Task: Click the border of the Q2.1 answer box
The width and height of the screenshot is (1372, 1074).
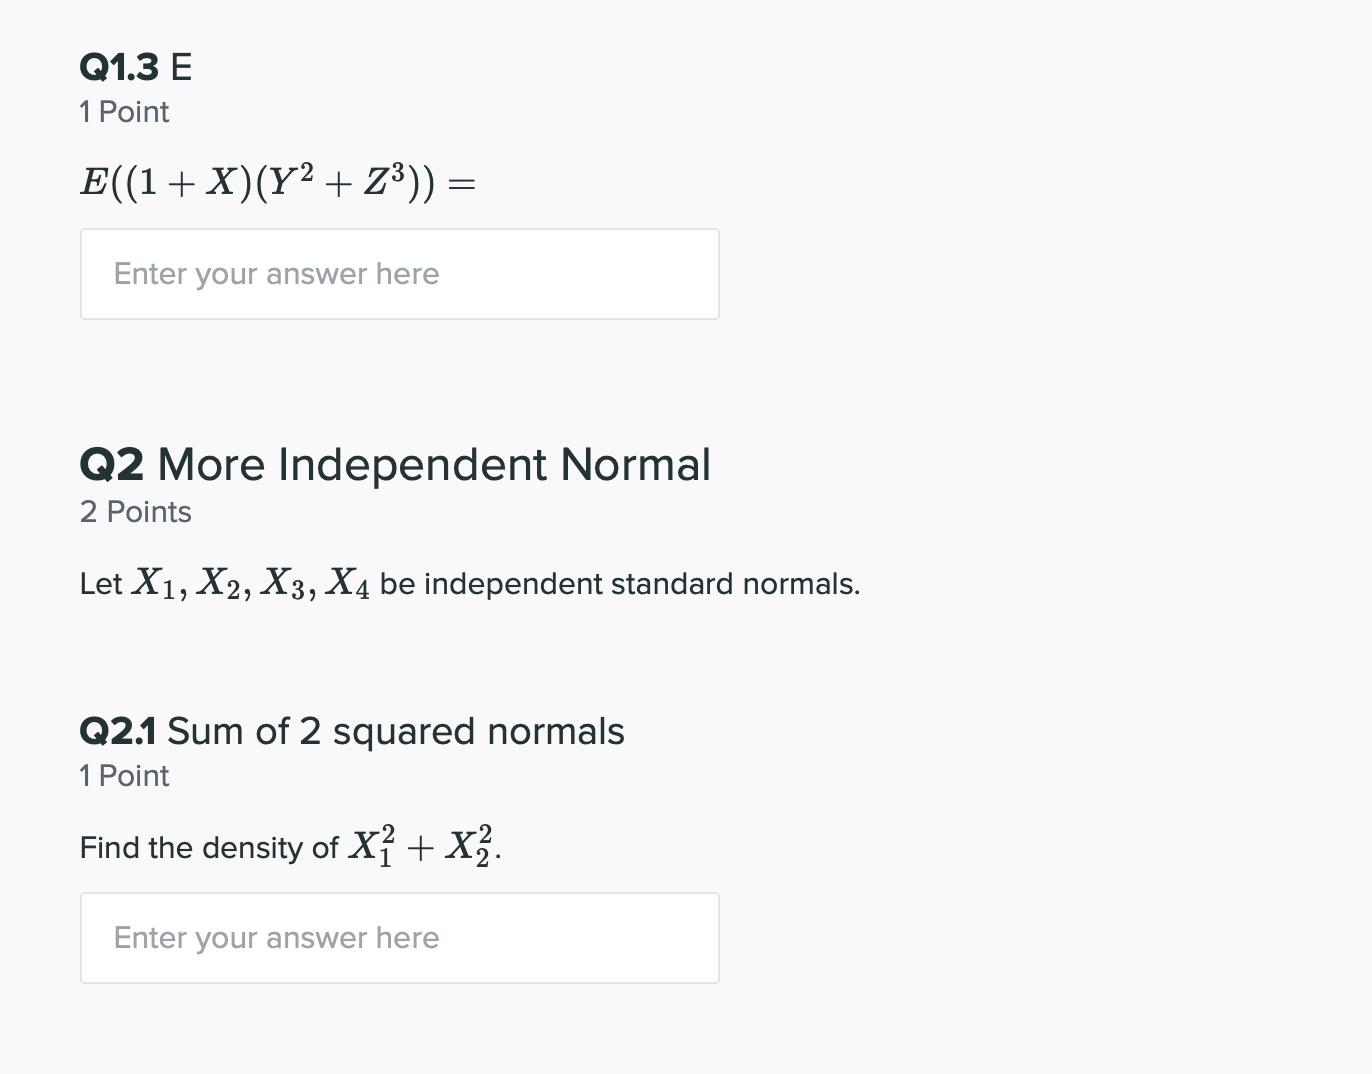Action: point(400,894)
